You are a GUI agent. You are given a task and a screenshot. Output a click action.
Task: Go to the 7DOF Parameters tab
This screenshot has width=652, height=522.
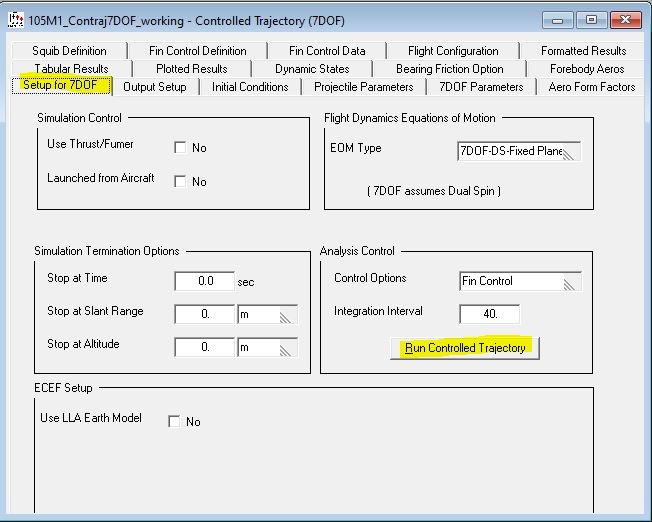click(x=481, y=87)
